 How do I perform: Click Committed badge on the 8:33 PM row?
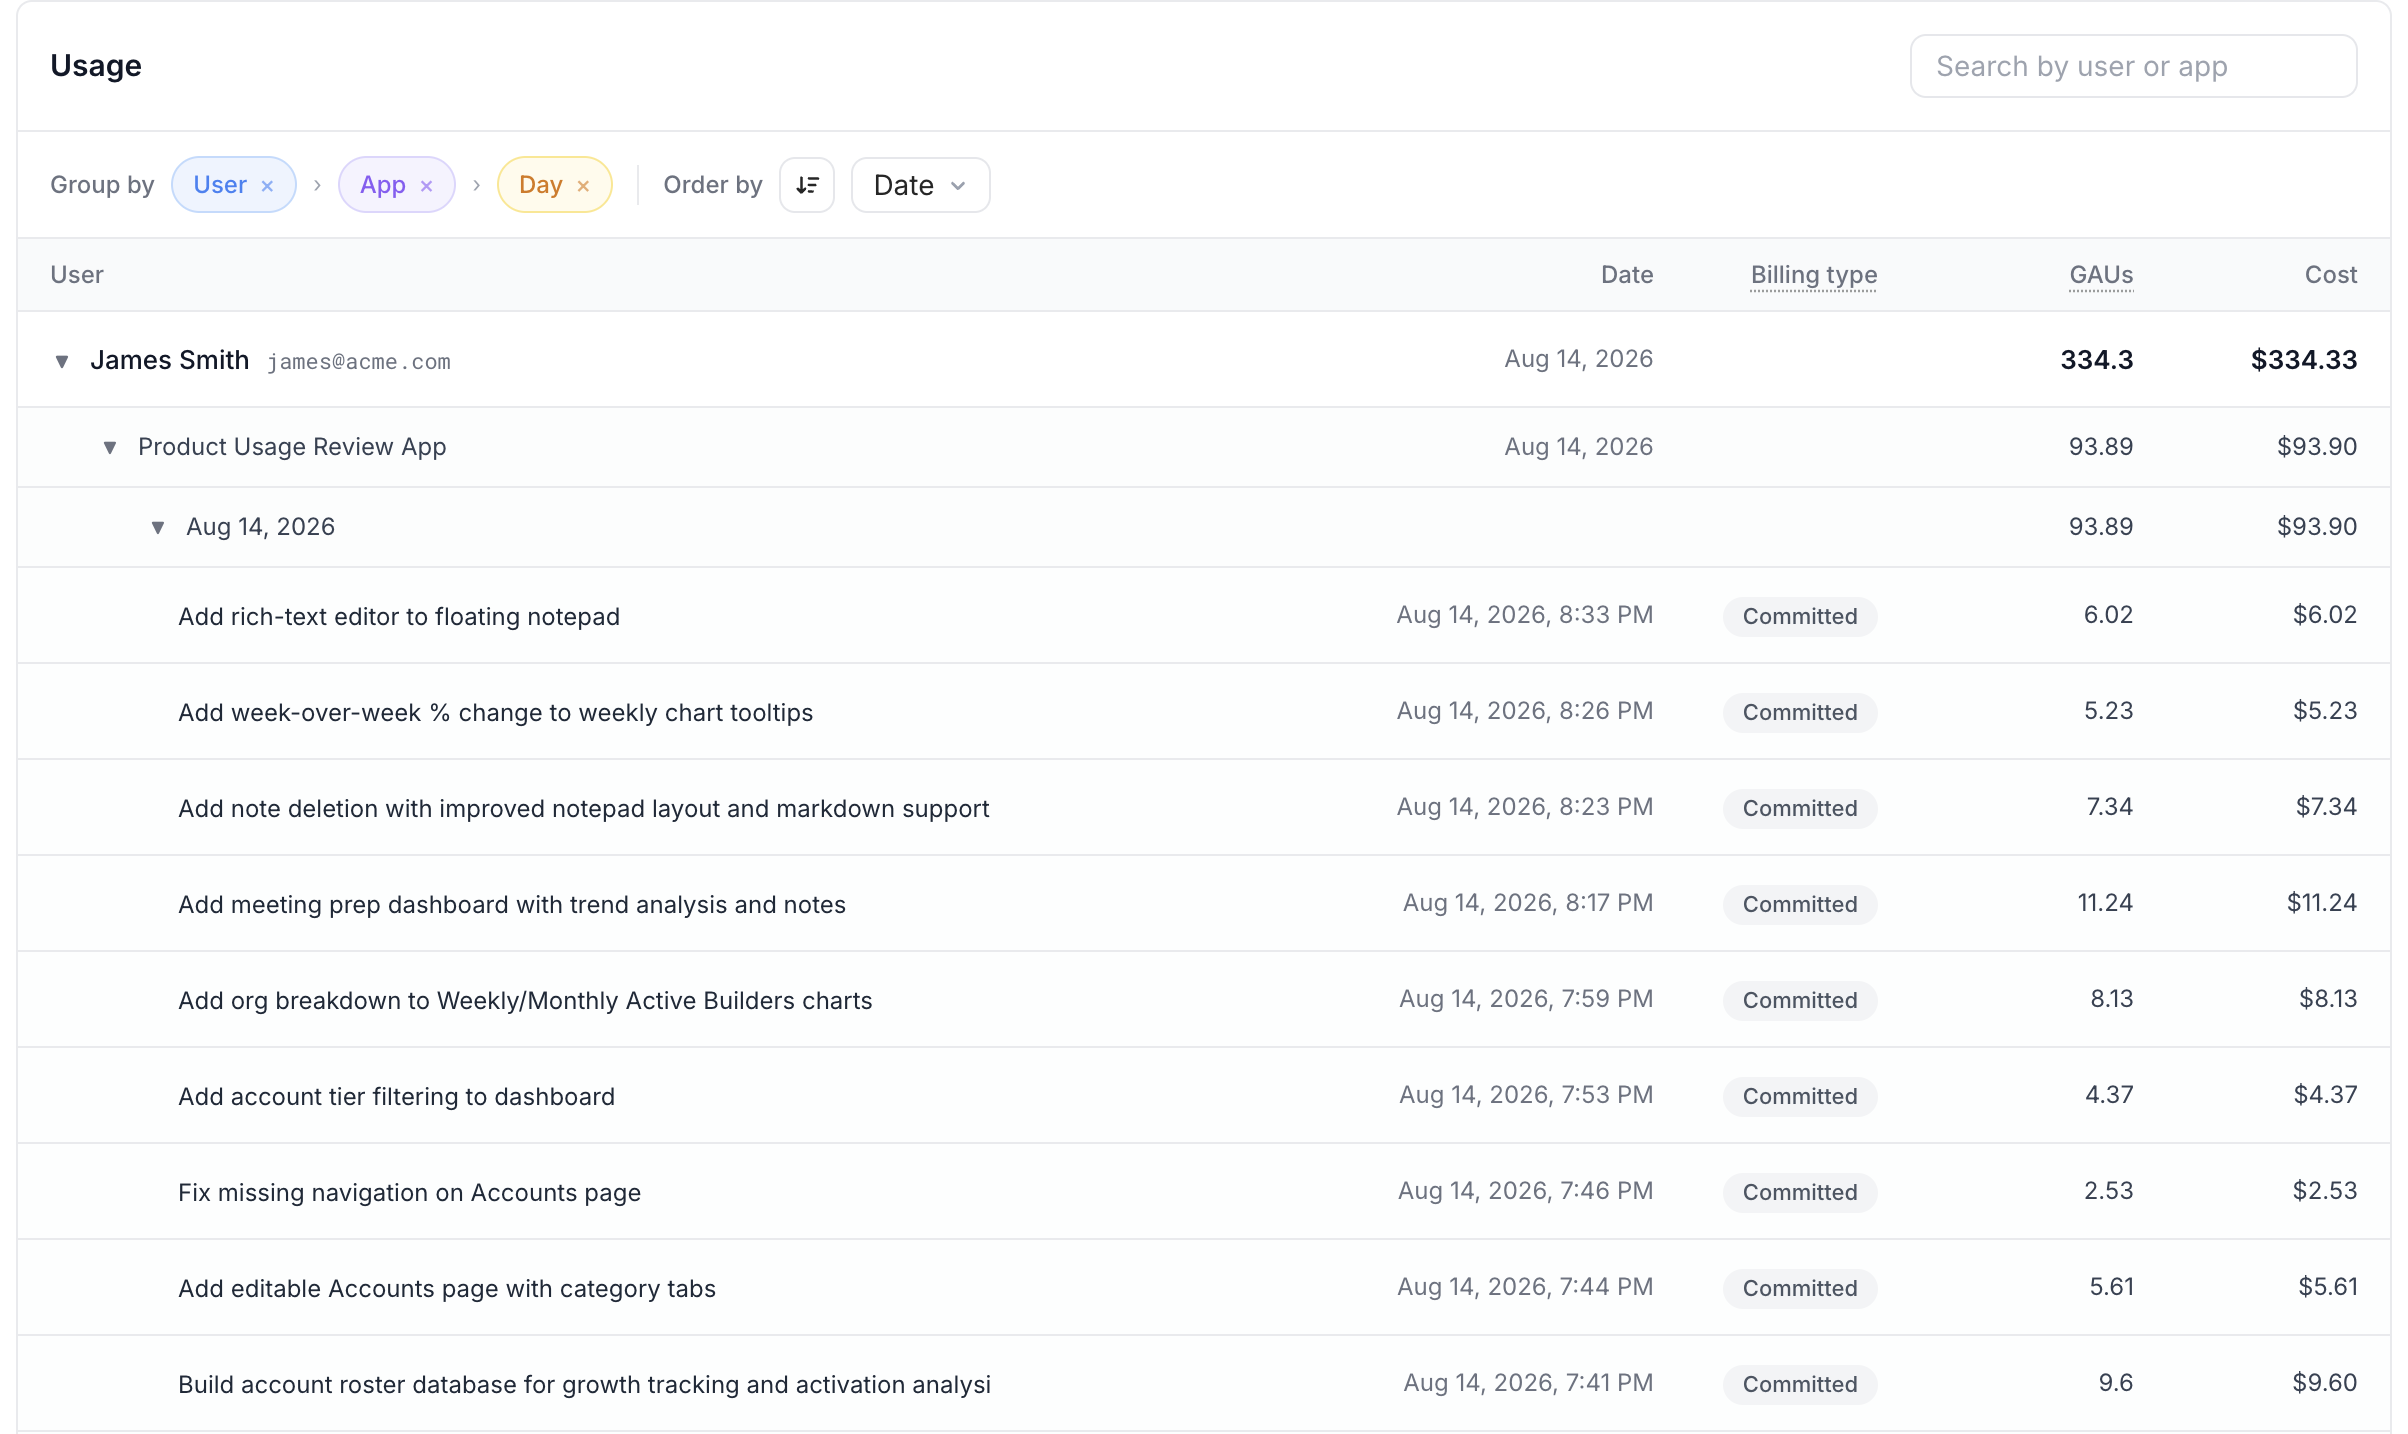tap(1800, 617)
